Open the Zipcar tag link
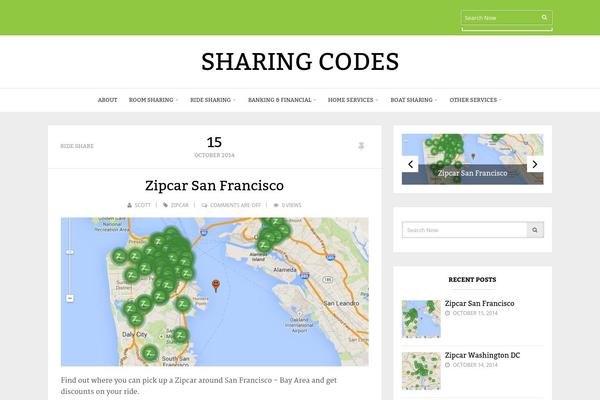Viewport: 600px width, 400px height. point(179,205)
